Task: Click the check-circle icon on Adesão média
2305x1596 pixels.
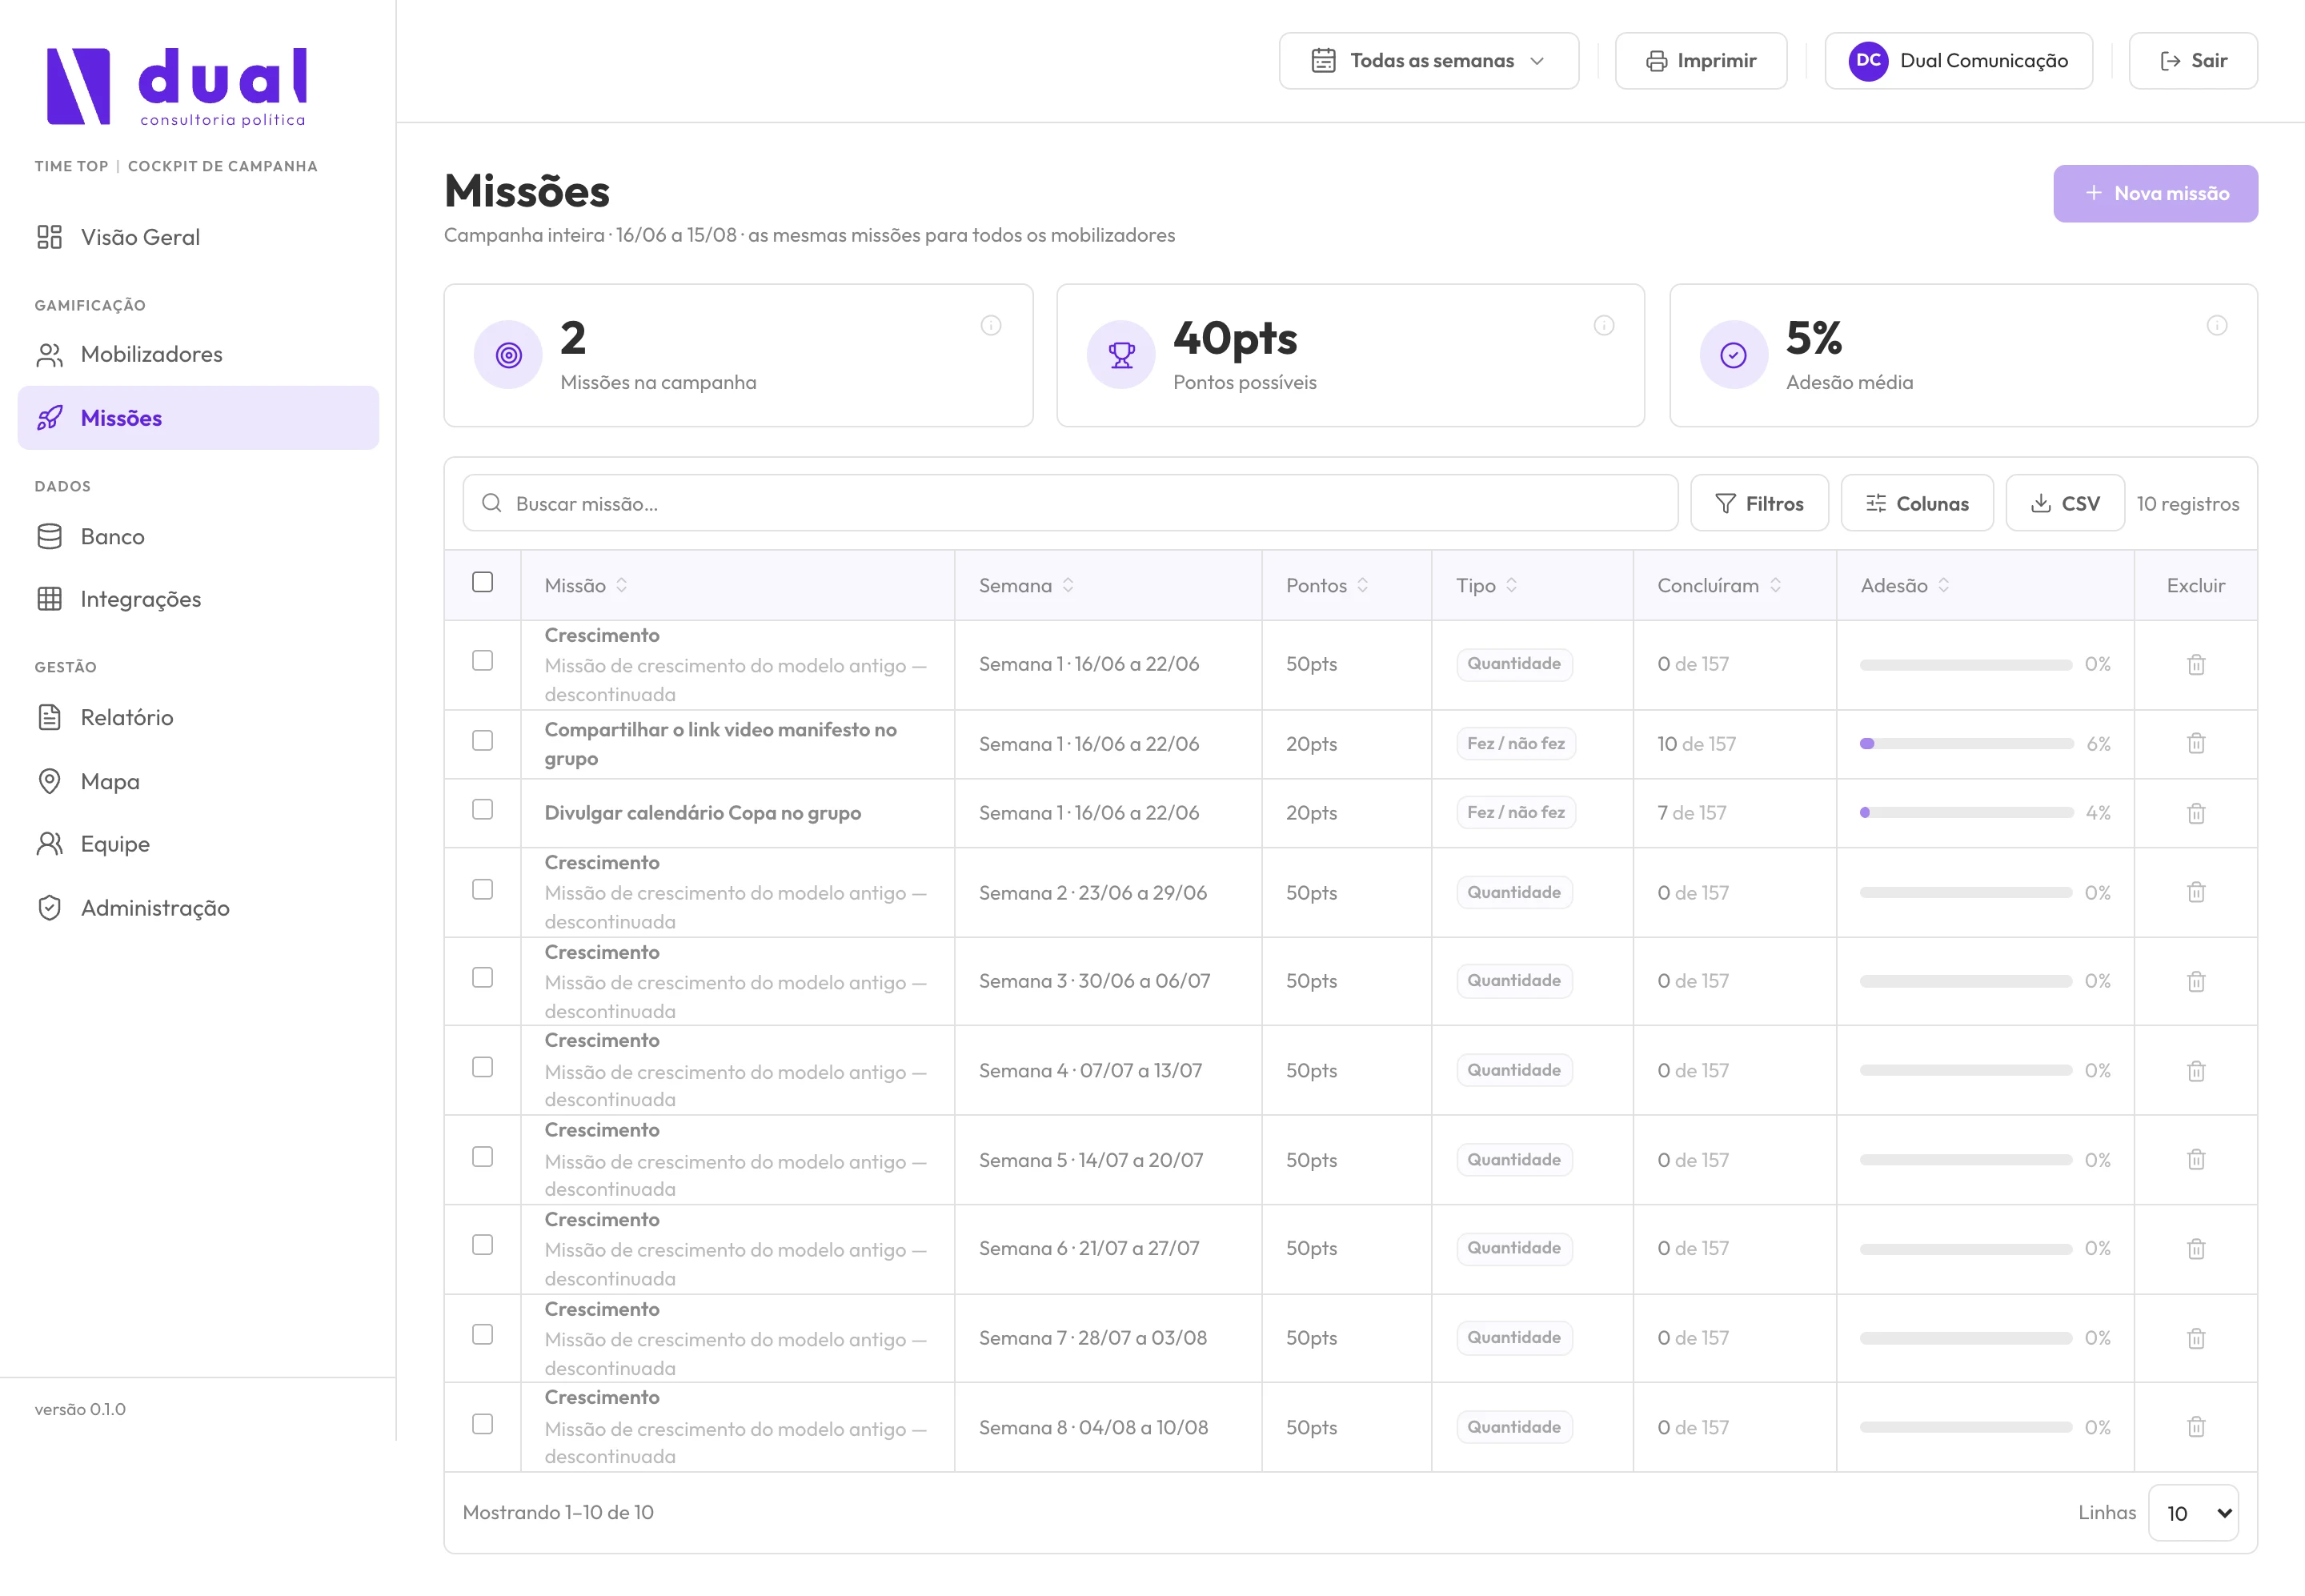Action: (x=1734, y=355)
